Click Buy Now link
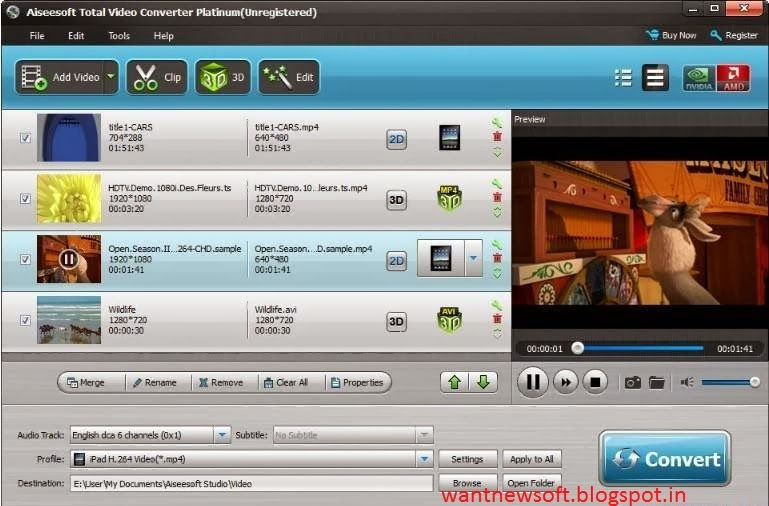 [671, 35]
